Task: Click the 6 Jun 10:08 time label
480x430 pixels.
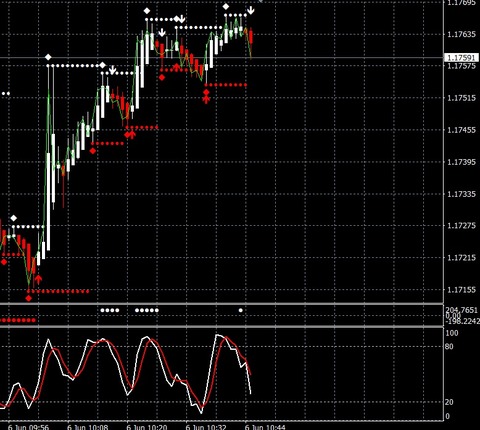Action: click(x=88, y=427)
